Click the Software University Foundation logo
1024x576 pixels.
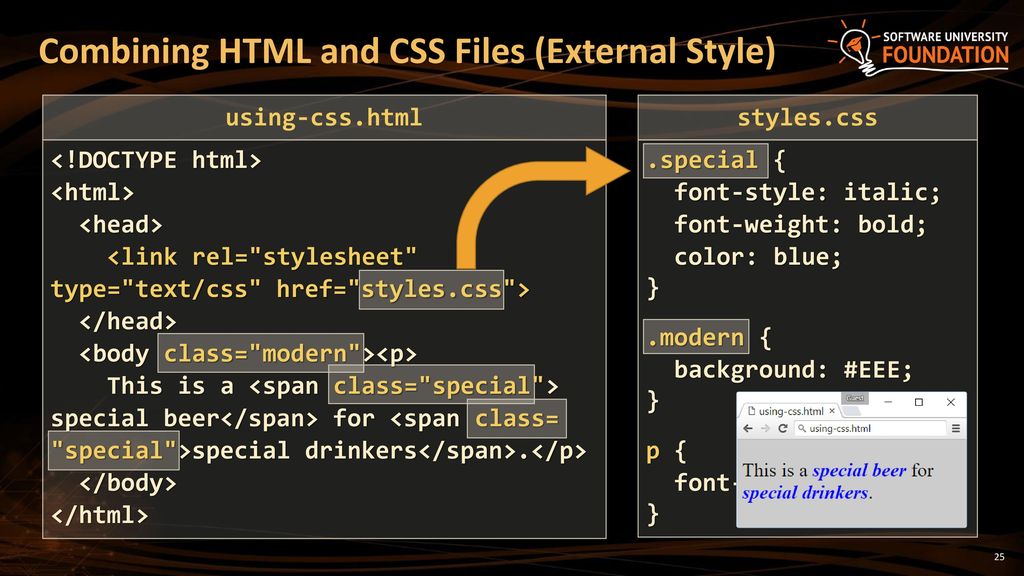918,48
